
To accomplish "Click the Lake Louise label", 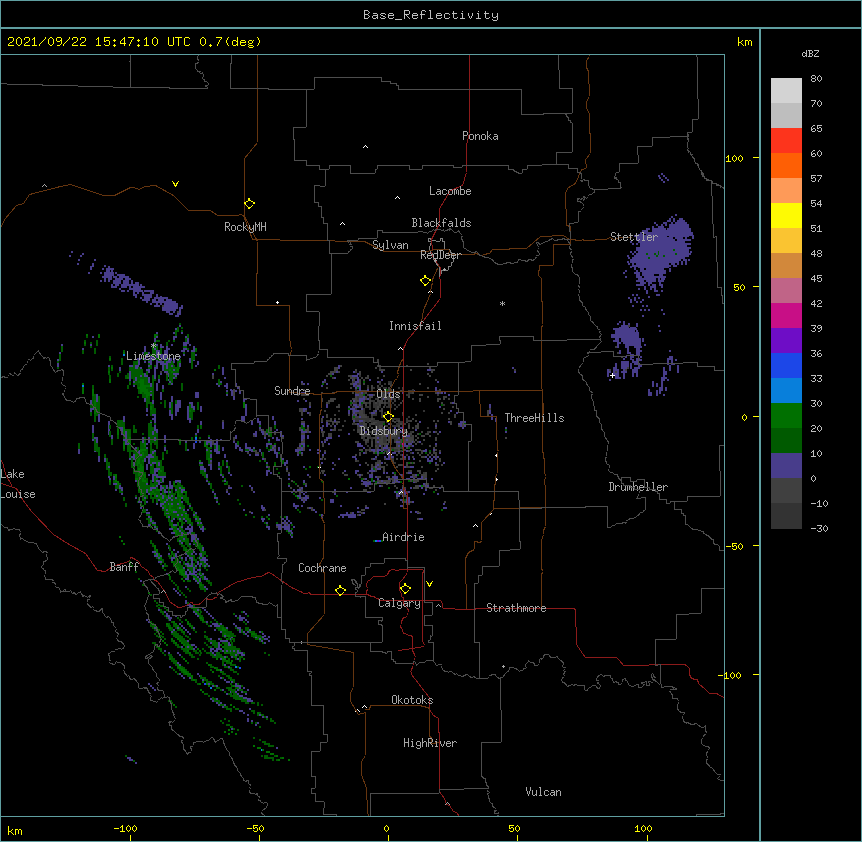I will 18,484.
